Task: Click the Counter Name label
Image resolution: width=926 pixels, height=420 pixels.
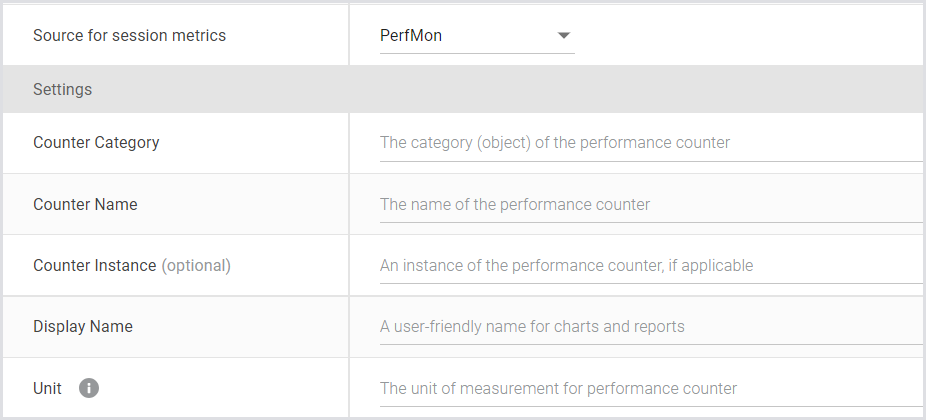Action: (x=85, y=205)
